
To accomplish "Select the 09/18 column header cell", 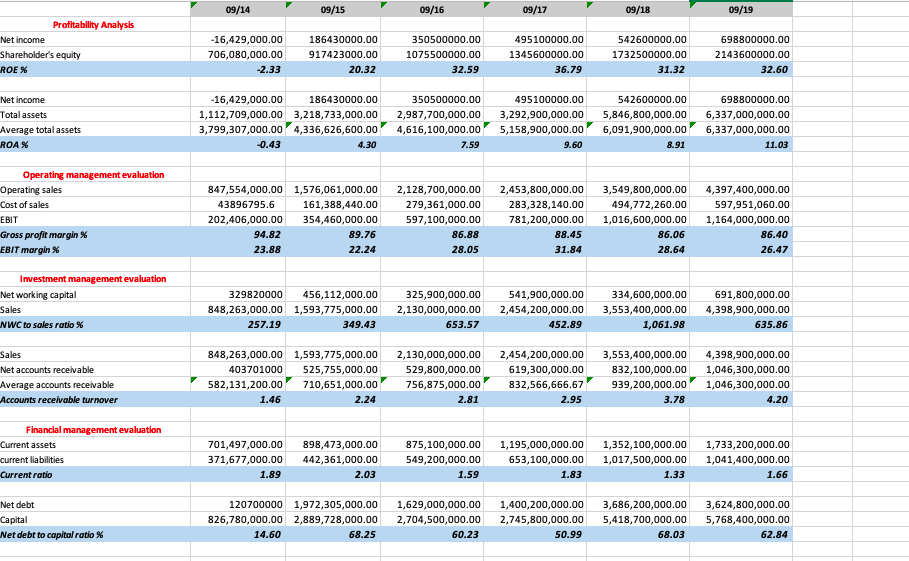I will click(638, 9).
